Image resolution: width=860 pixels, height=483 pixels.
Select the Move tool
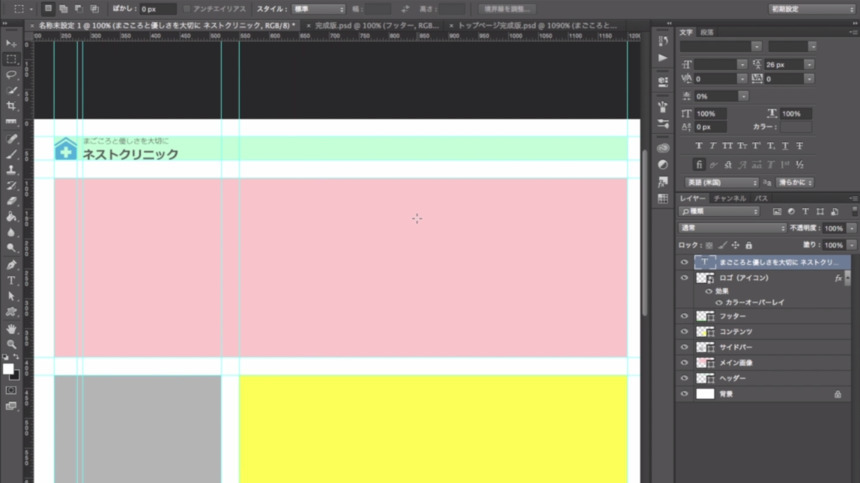tap(11, 43)
